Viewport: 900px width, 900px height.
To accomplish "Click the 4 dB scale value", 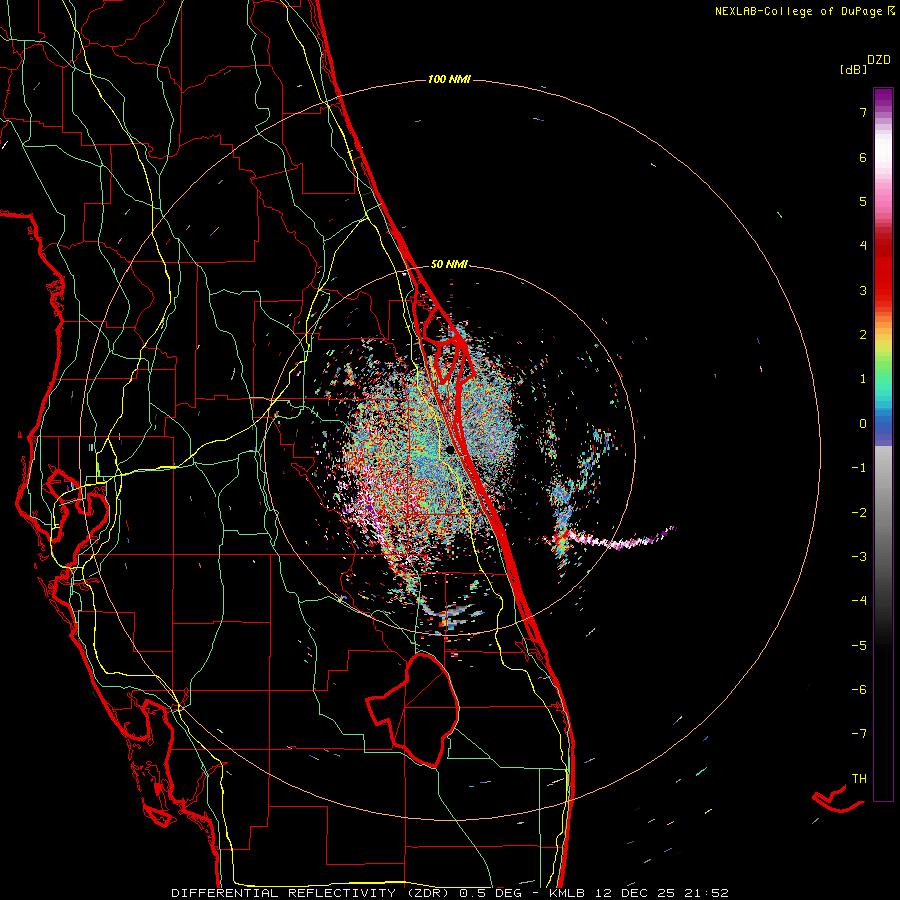I will [x=863, y=246].
